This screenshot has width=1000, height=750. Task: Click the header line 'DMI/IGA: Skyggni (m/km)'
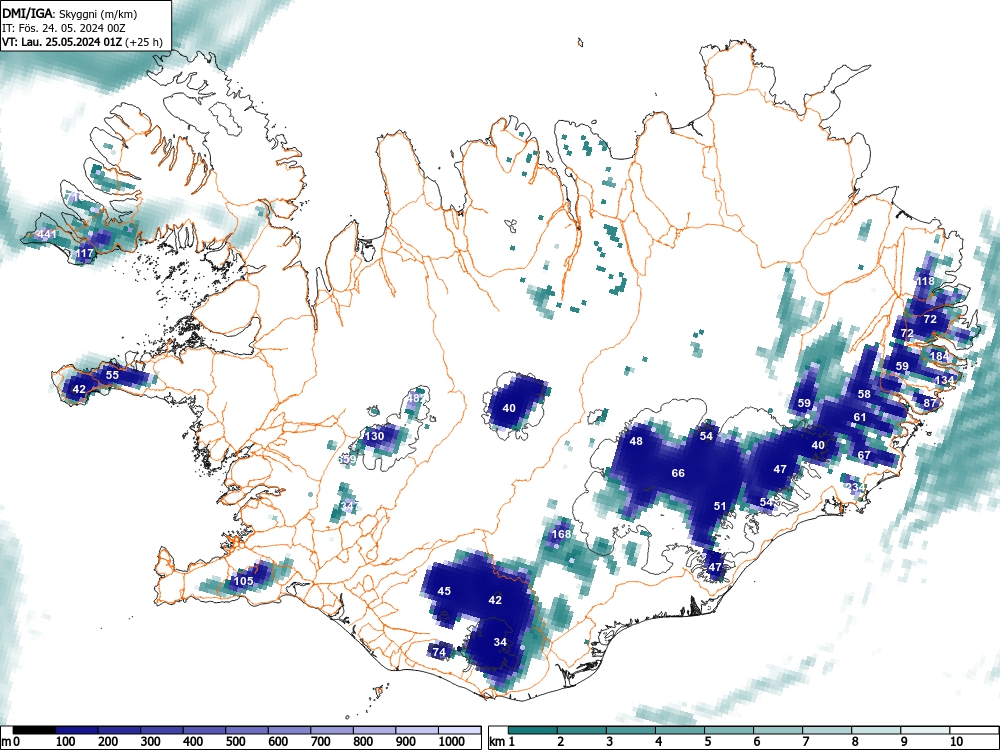pyautogui.click(x=70, y=13)
